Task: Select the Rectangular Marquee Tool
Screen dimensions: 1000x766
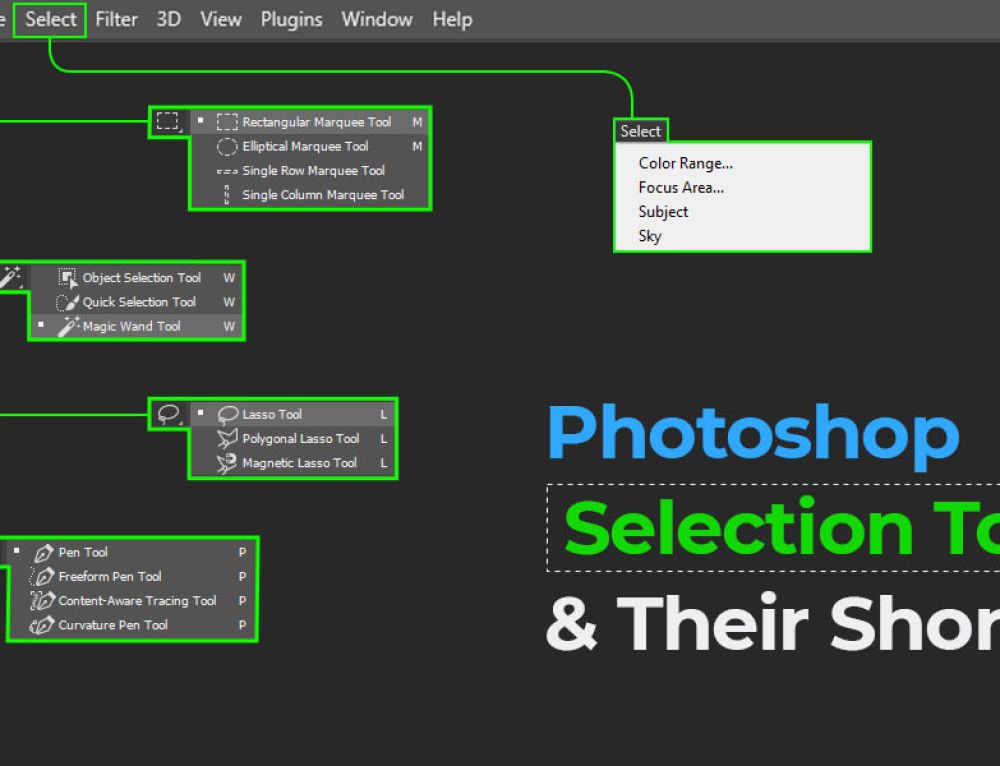Action: pyautogui.click(x=315, y=121)
